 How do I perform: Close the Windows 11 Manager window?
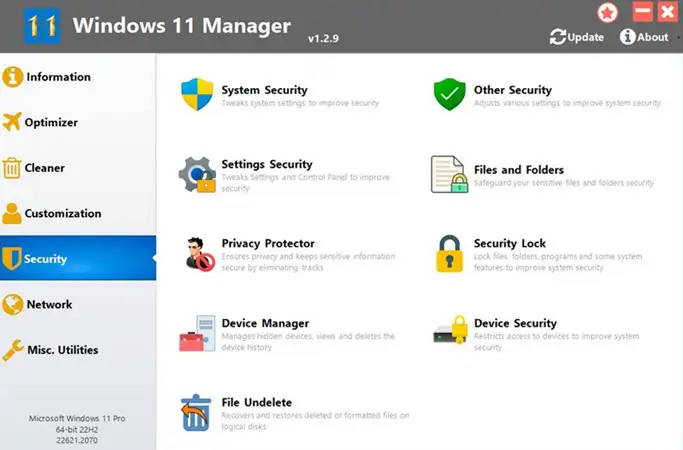coord(668,11)
